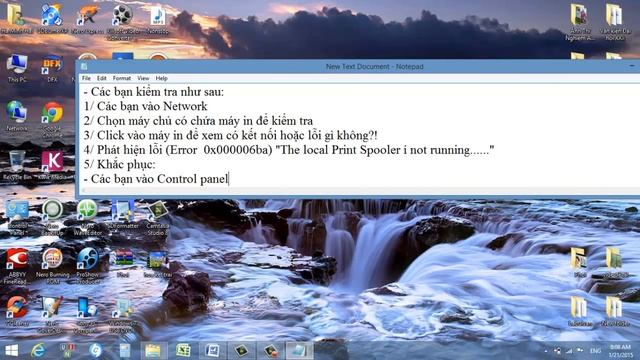Select ProShow Producer desktop shortcut
Viewport: 640px width, 360px height.
[x=87, y=266]
